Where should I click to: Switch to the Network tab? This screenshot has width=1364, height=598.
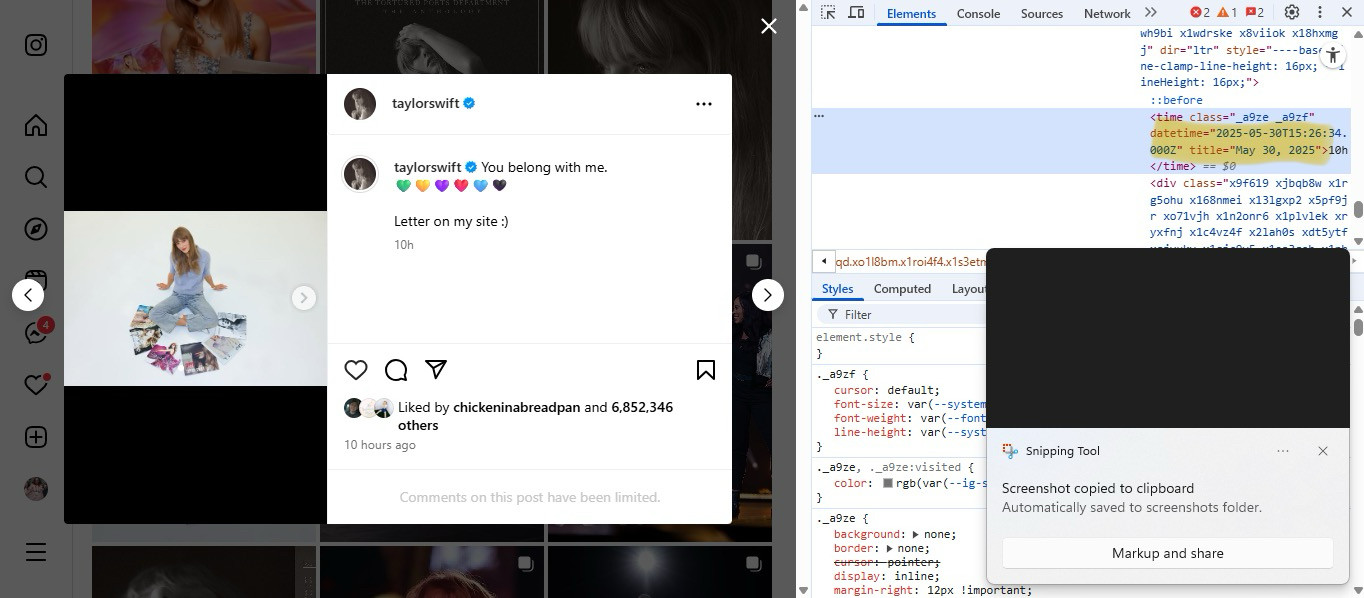point(1107,14)
